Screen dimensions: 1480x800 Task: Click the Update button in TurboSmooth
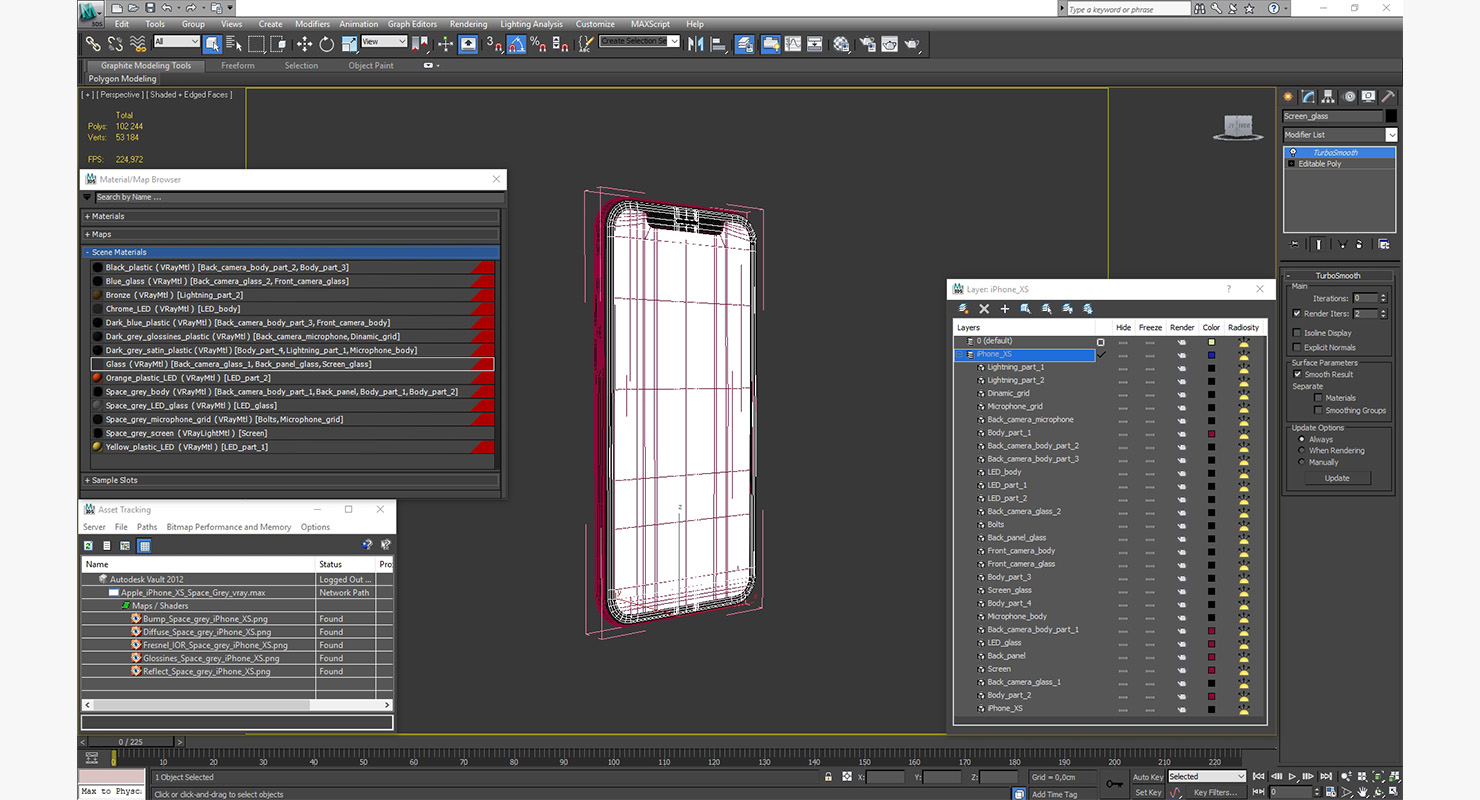click(x=1337, y=478)
